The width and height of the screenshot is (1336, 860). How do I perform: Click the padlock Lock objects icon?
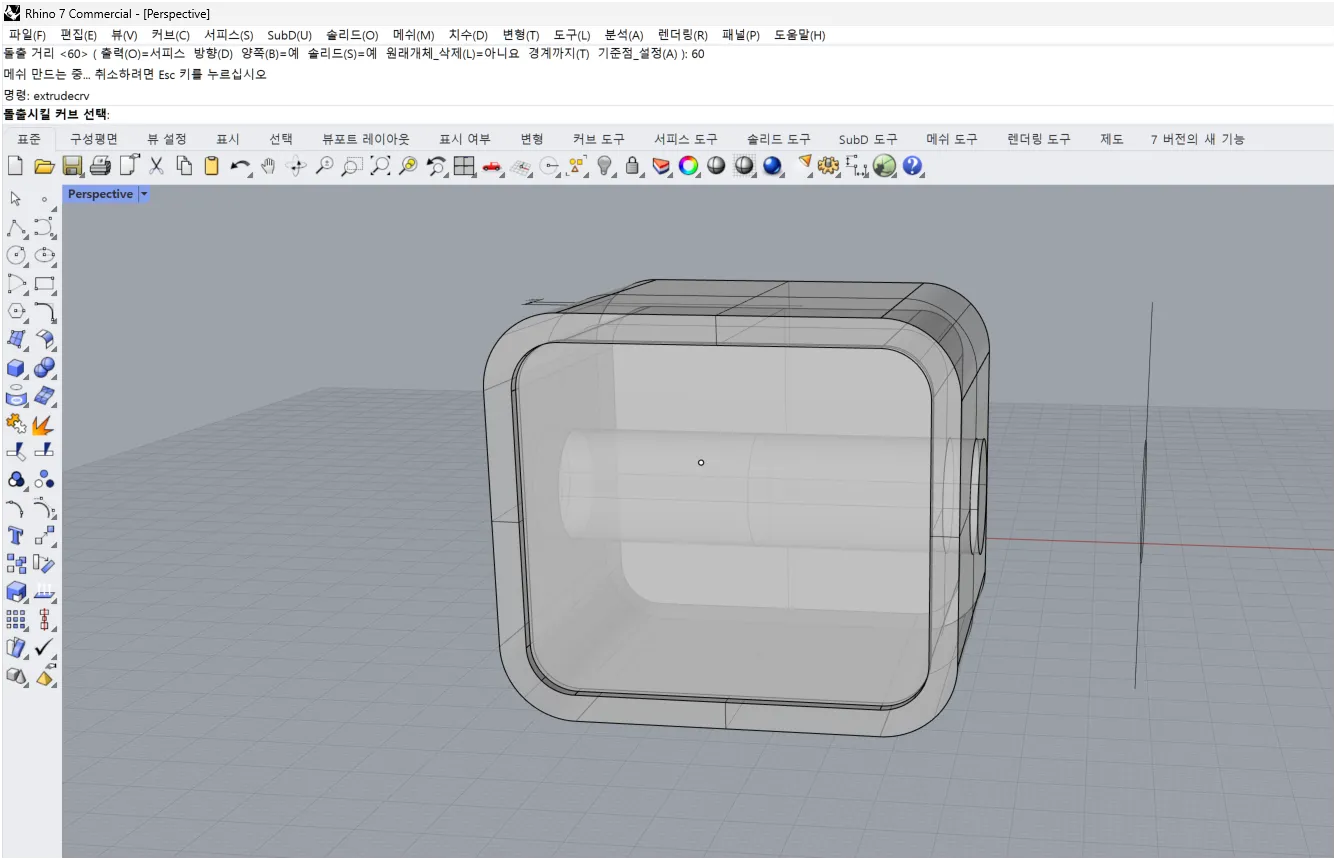click(x=632, y=166)
